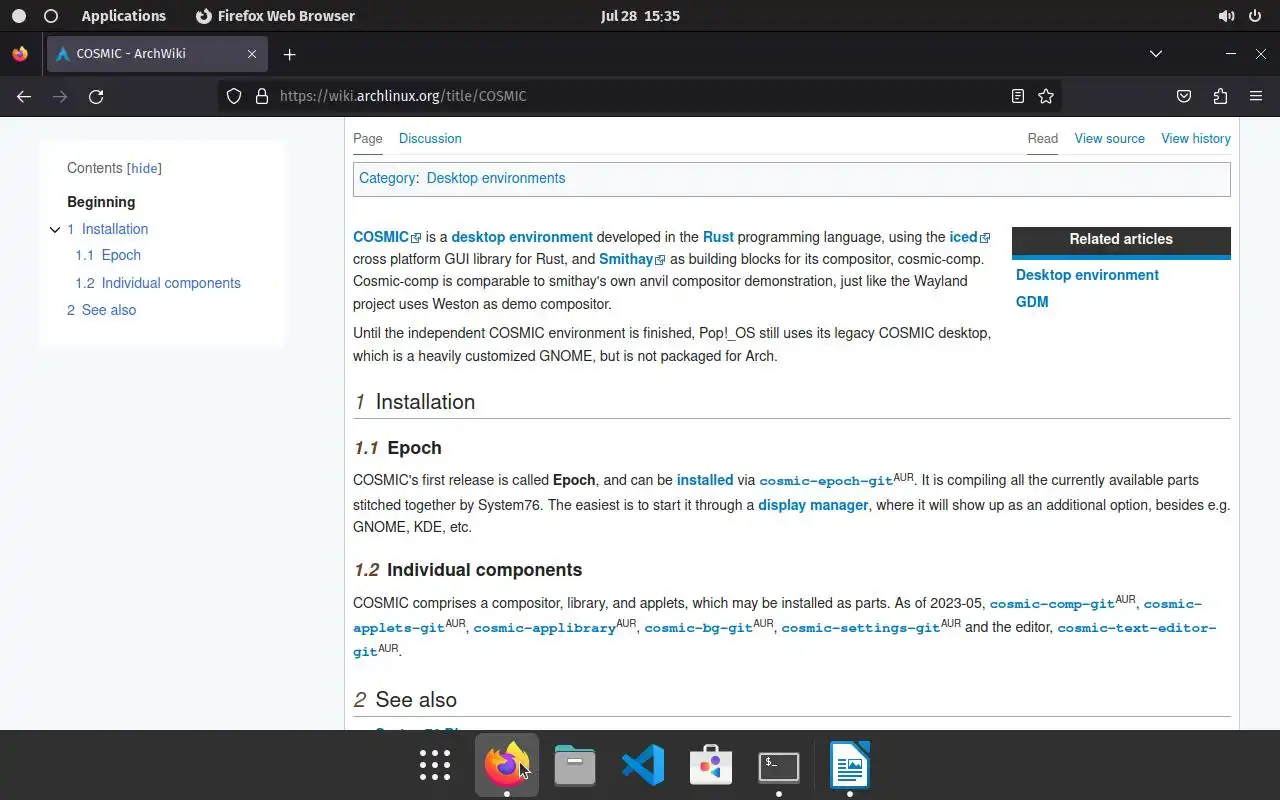Click the 1.2 Individual components heading
This screenshot has width=1280, height=800.
tap(468, 570)
